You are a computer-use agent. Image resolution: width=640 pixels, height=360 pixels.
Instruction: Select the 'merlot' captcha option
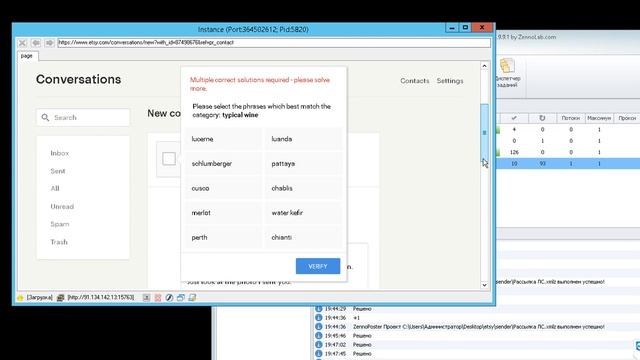223,213
